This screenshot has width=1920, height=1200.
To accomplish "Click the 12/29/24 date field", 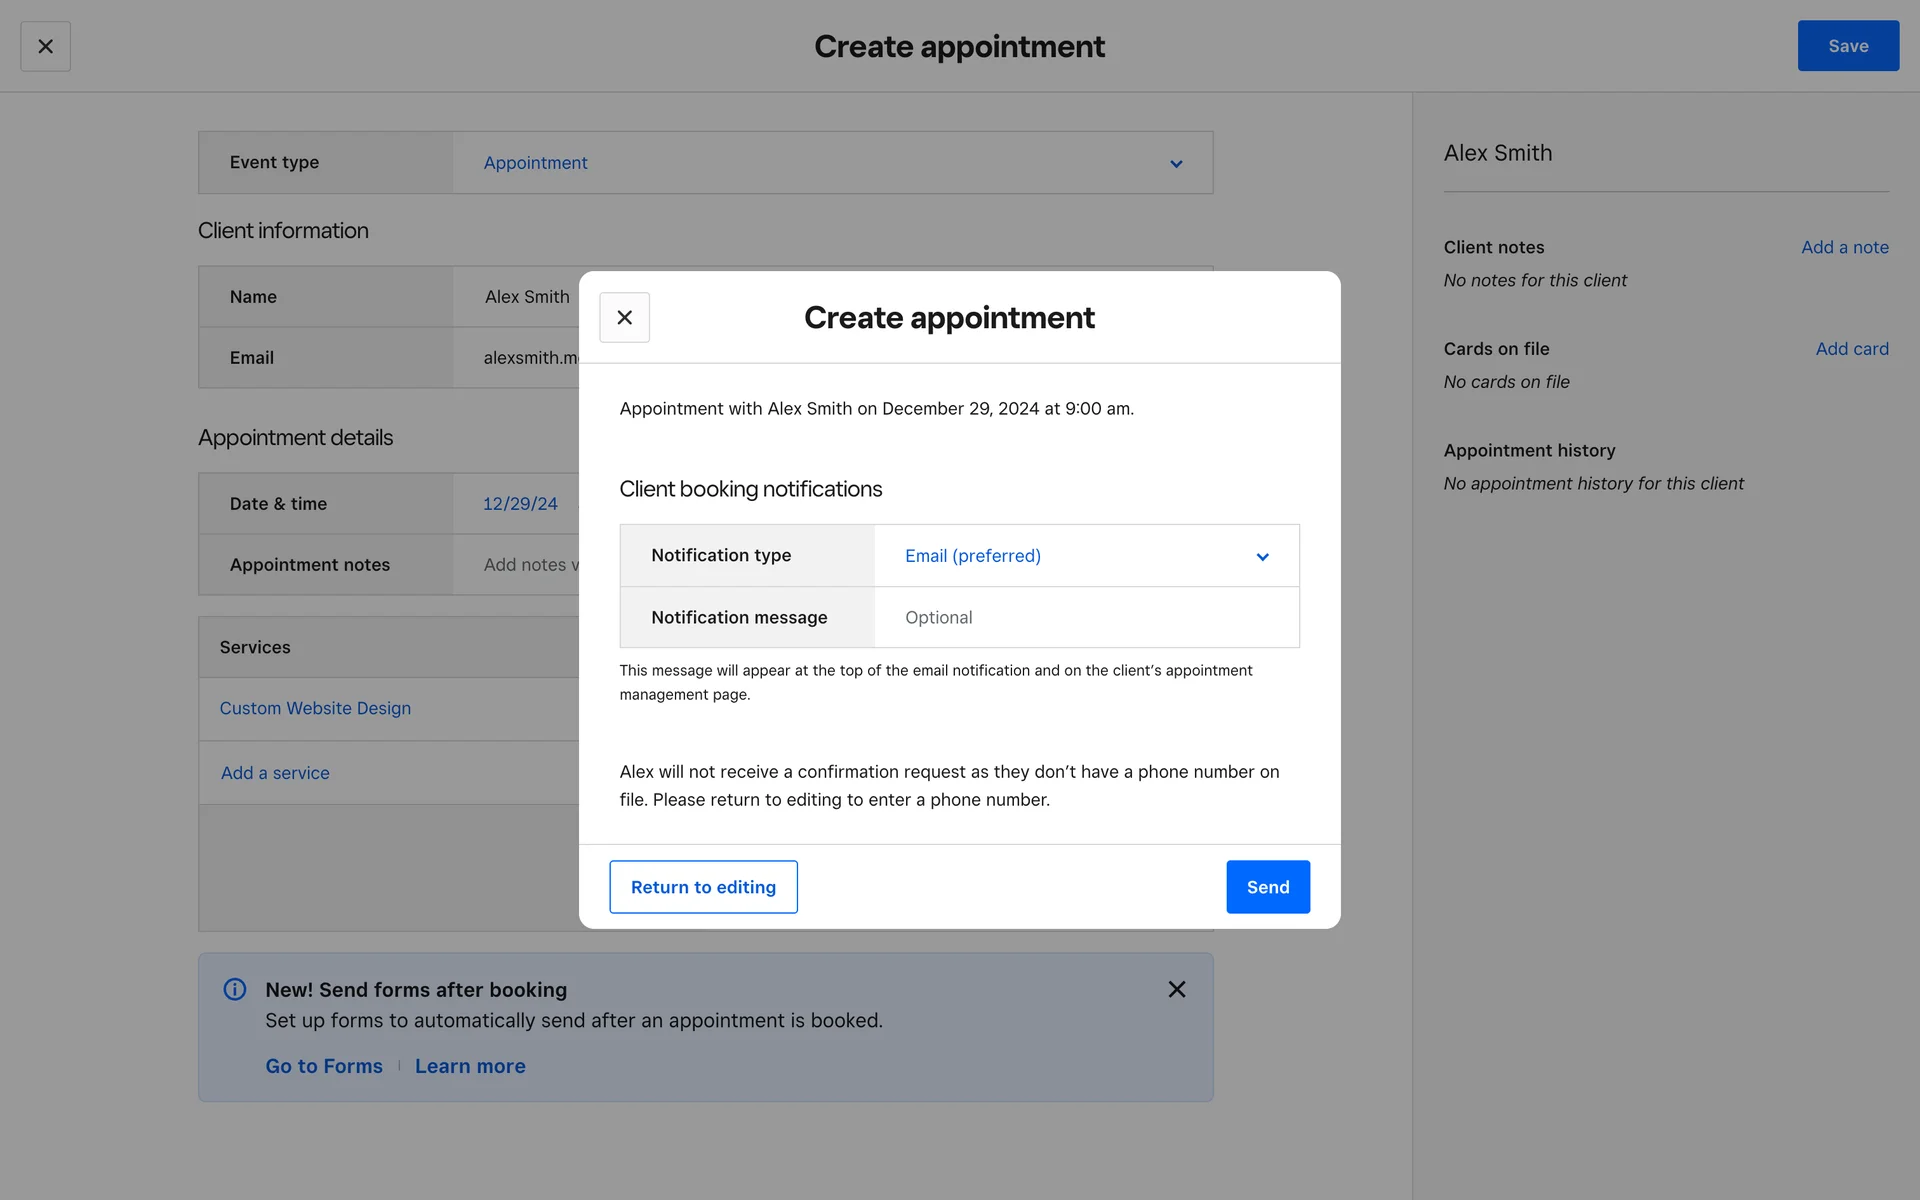I will (x=520, y=504).
